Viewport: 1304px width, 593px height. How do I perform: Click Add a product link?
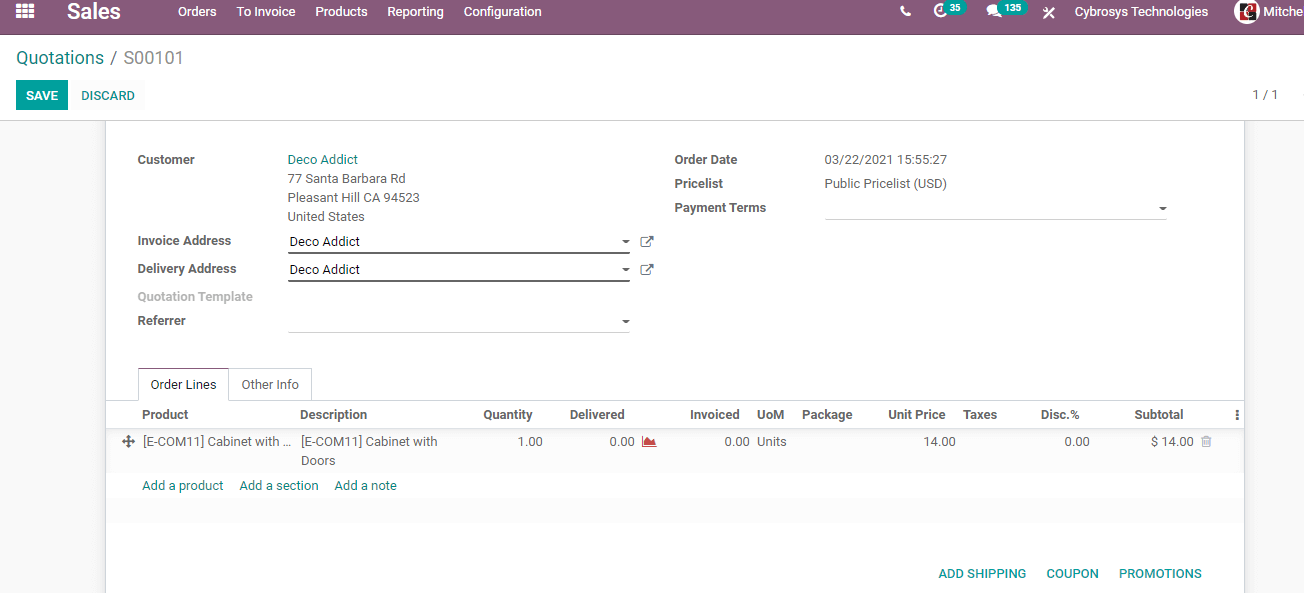[183, 486]
